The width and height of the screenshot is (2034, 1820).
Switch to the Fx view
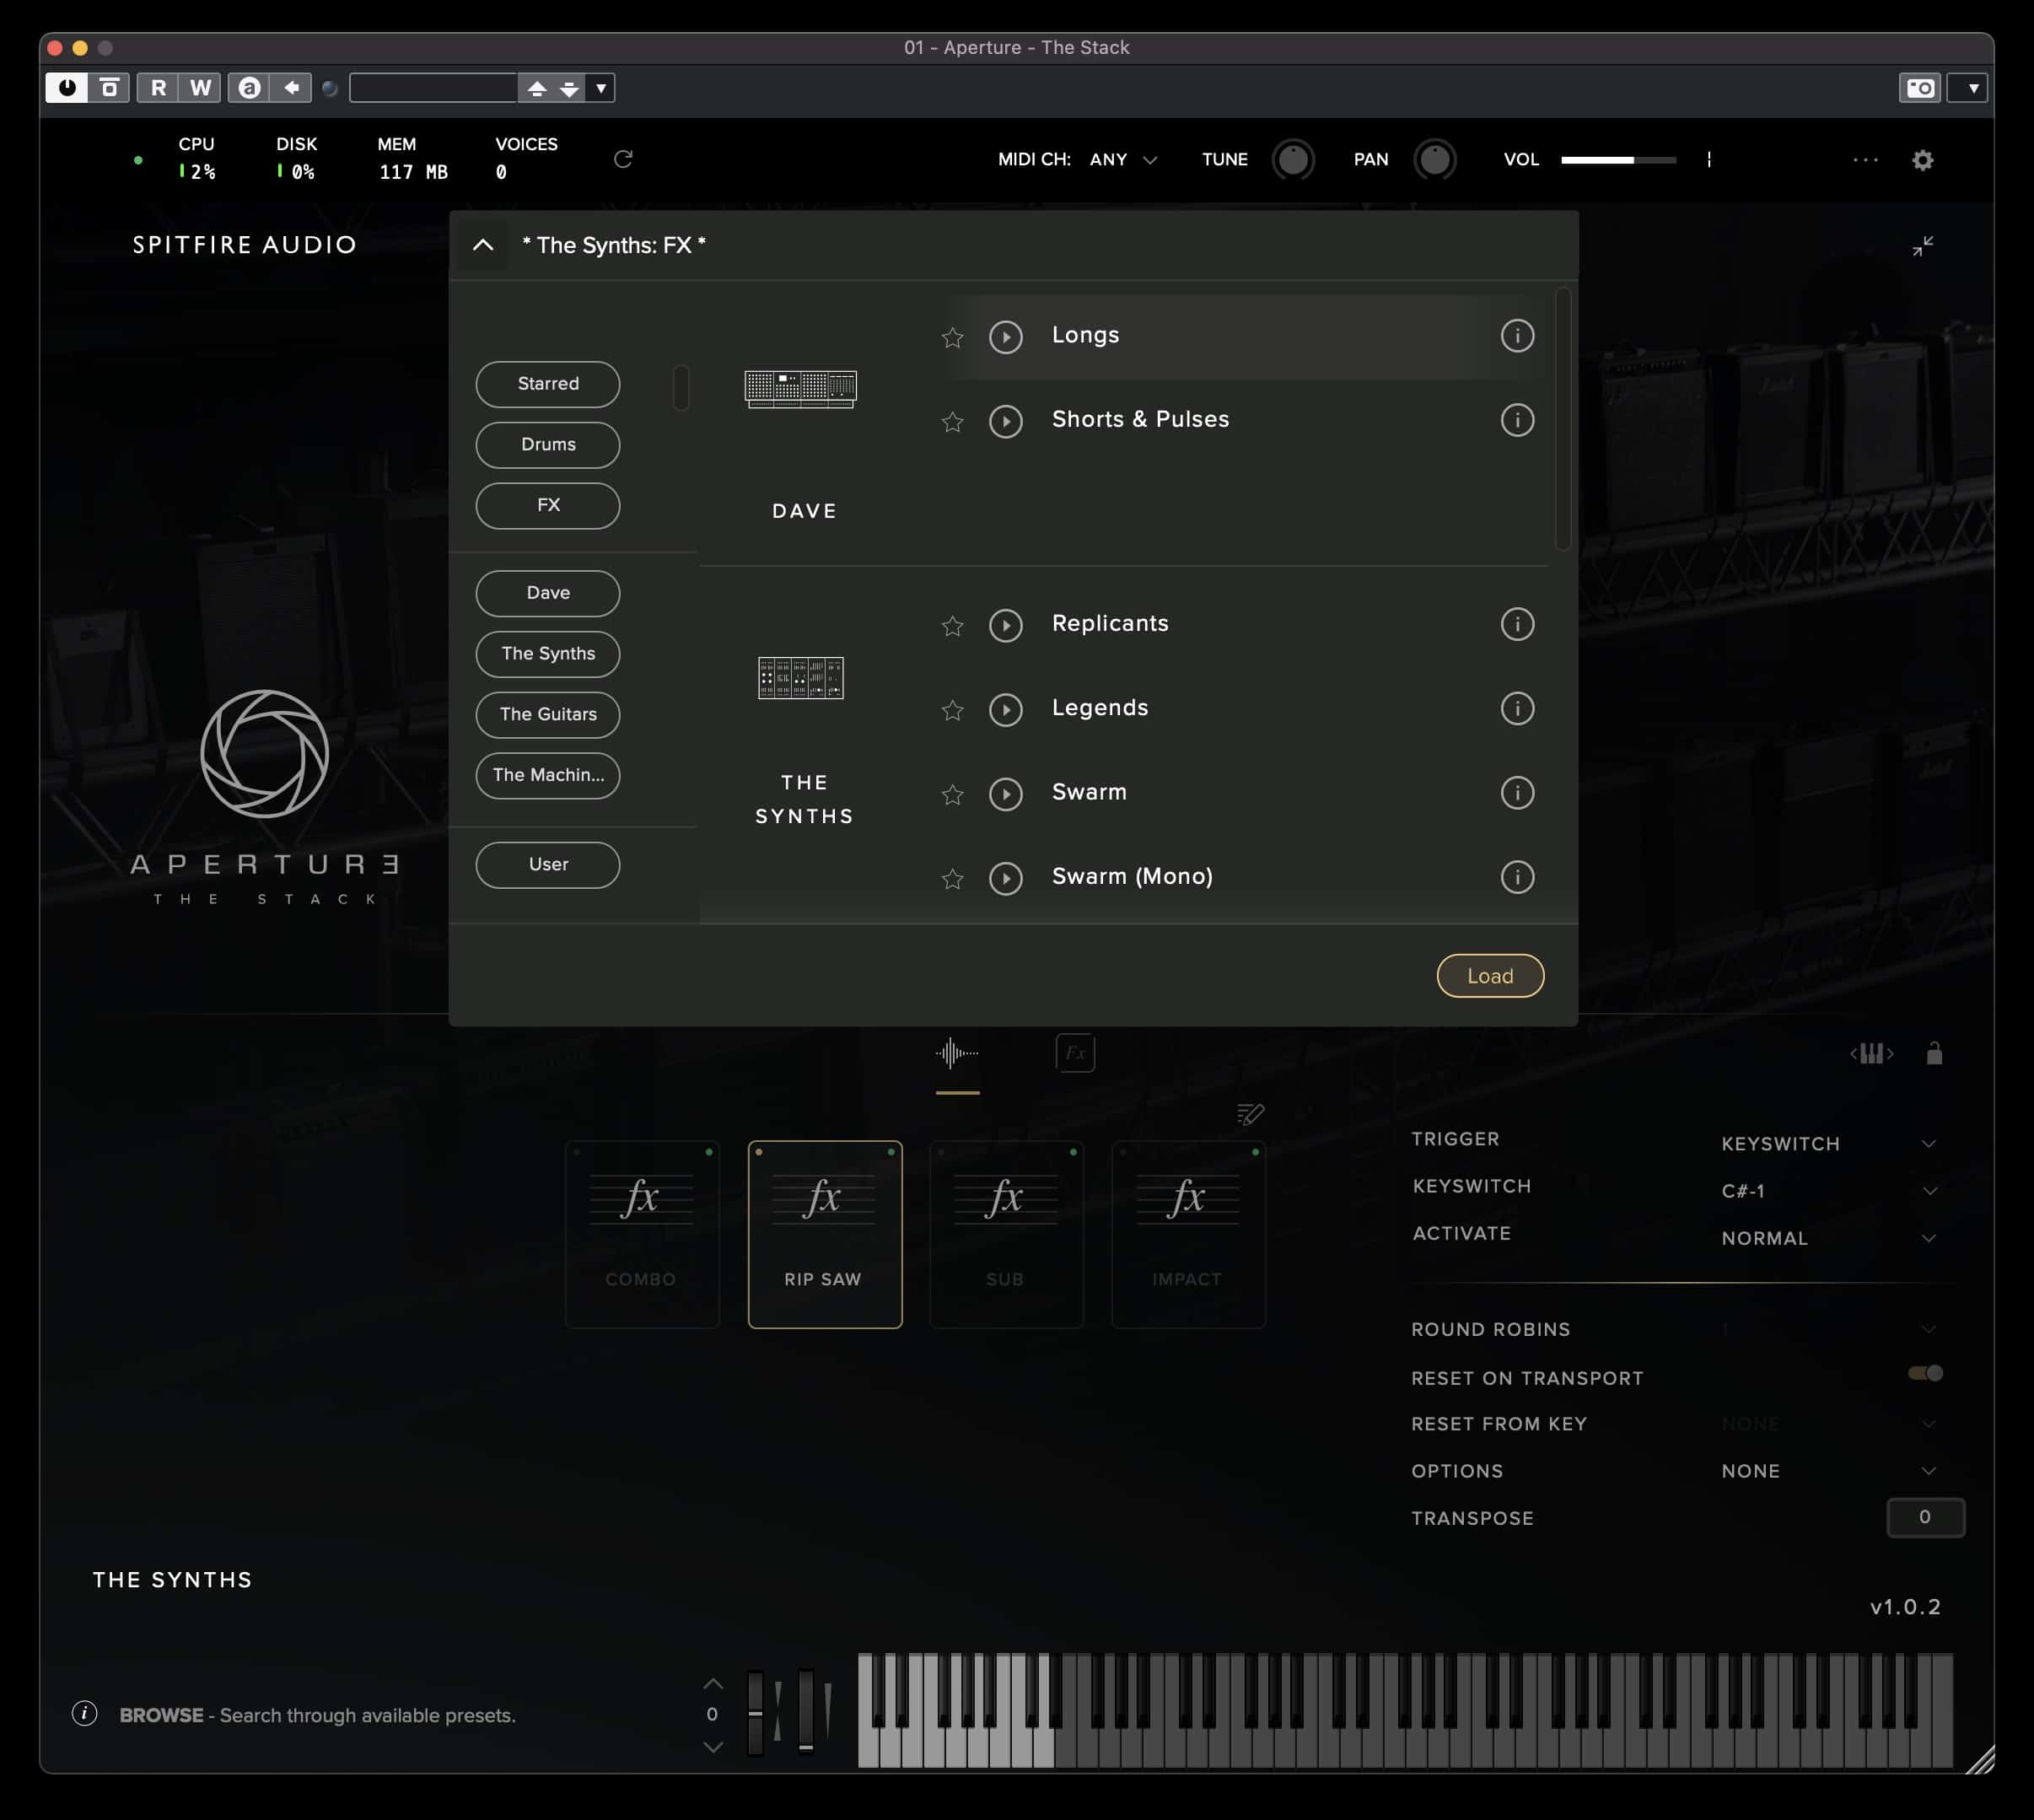click(1075, 1053)
